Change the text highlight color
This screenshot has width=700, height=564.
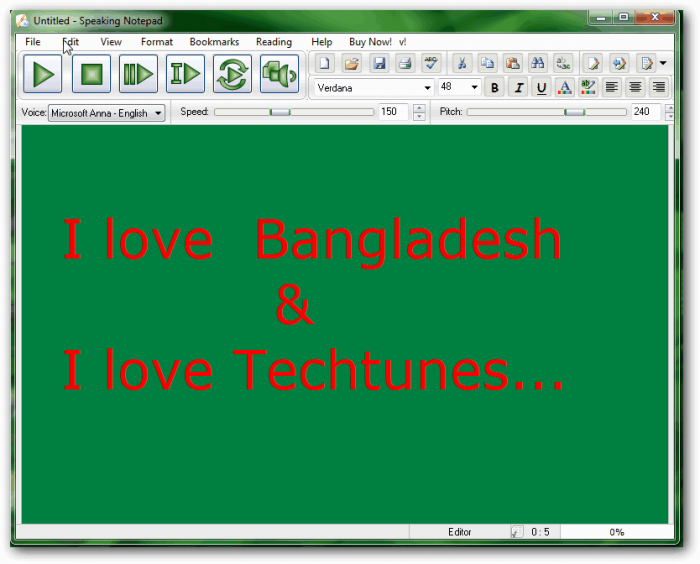(x=588, y=88)
